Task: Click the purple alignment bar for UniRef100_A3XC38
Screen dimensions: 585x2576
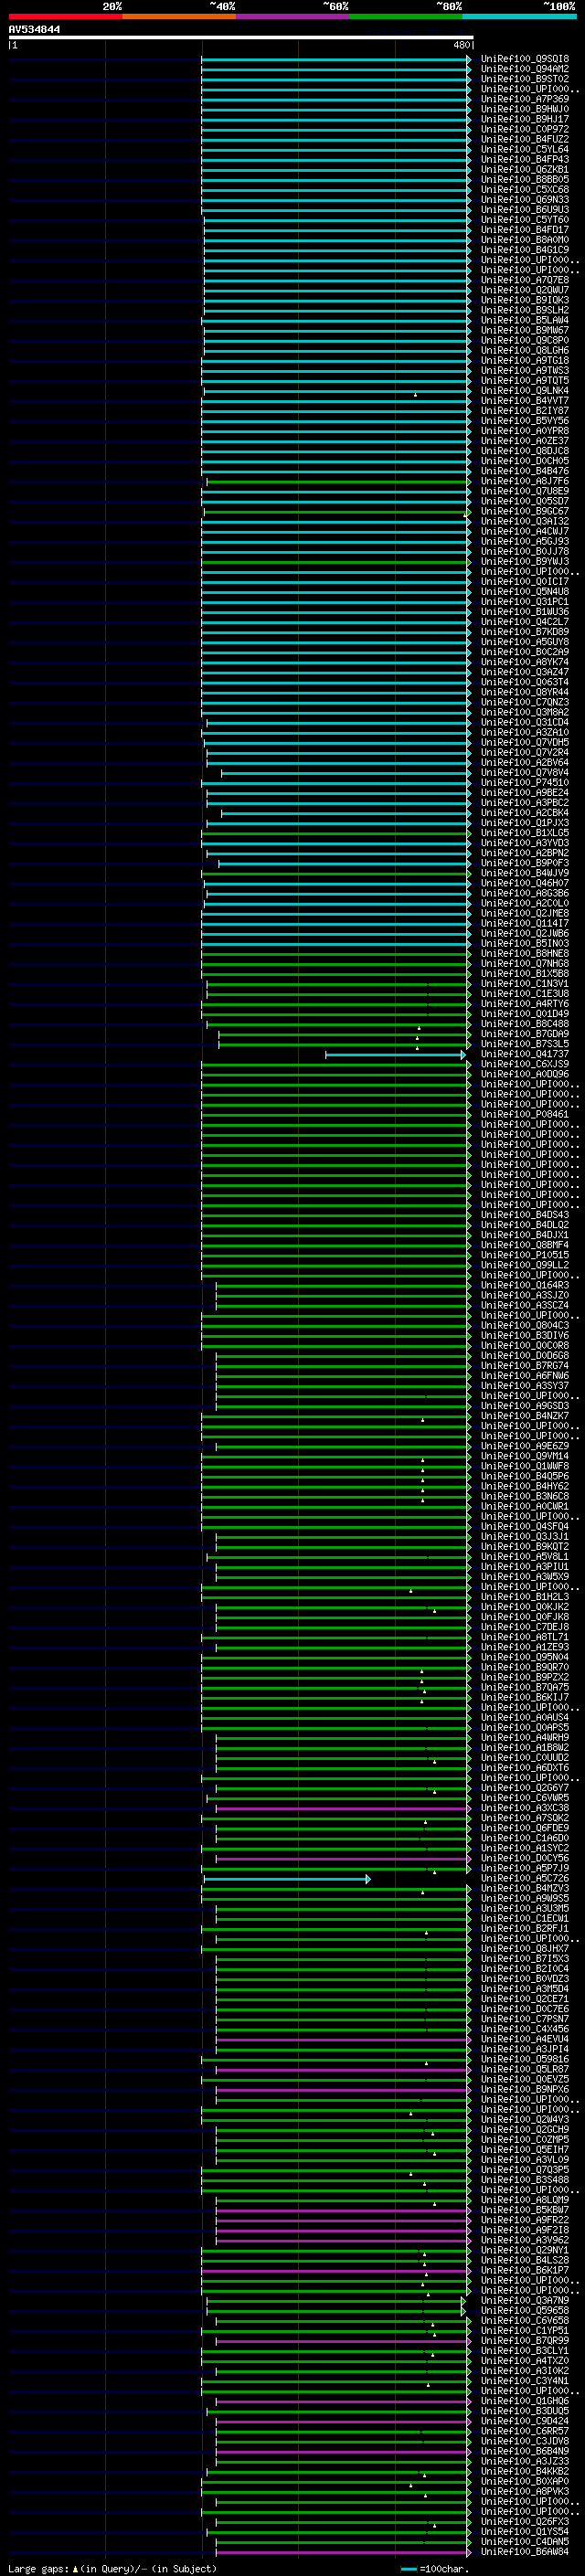Action: pyautogui.click(x=343, y=1809)
